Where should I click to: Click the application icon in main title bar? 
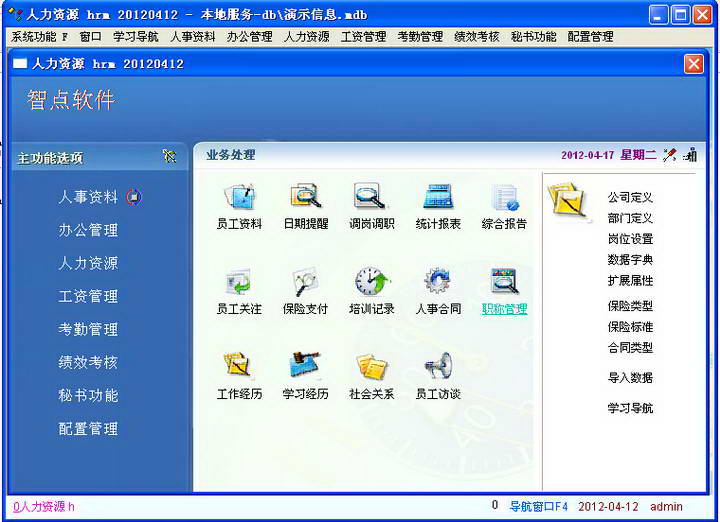16,15
